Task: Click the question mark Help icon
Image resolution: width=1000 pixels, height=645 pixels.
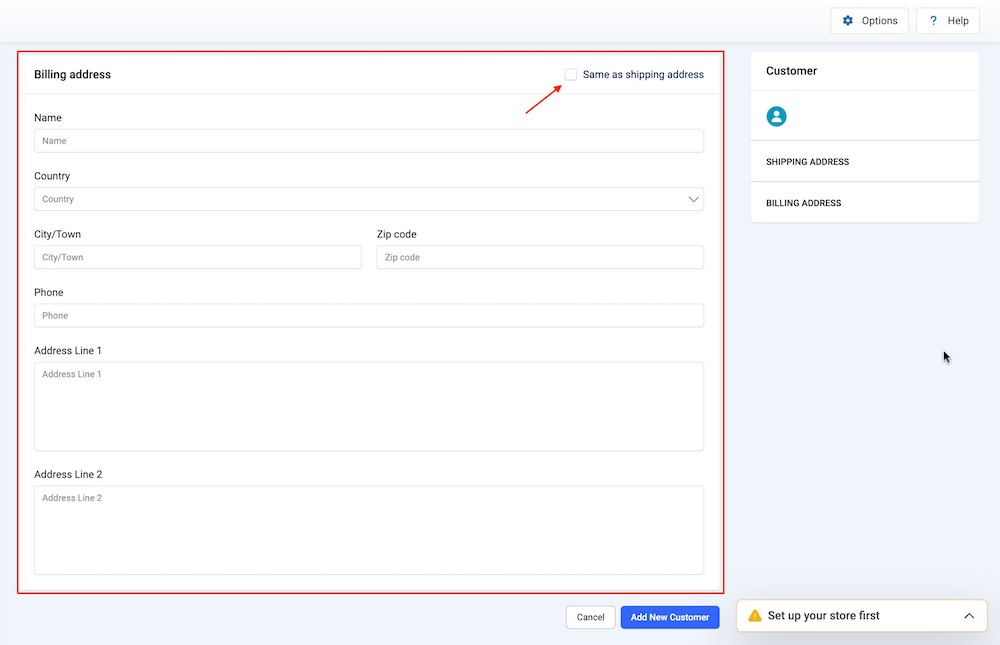Action: pyautogui.click(x=933, y=21)
